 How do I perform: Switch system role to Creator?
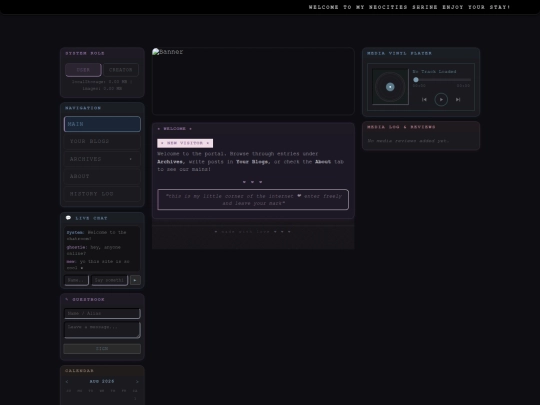point(121,70)
